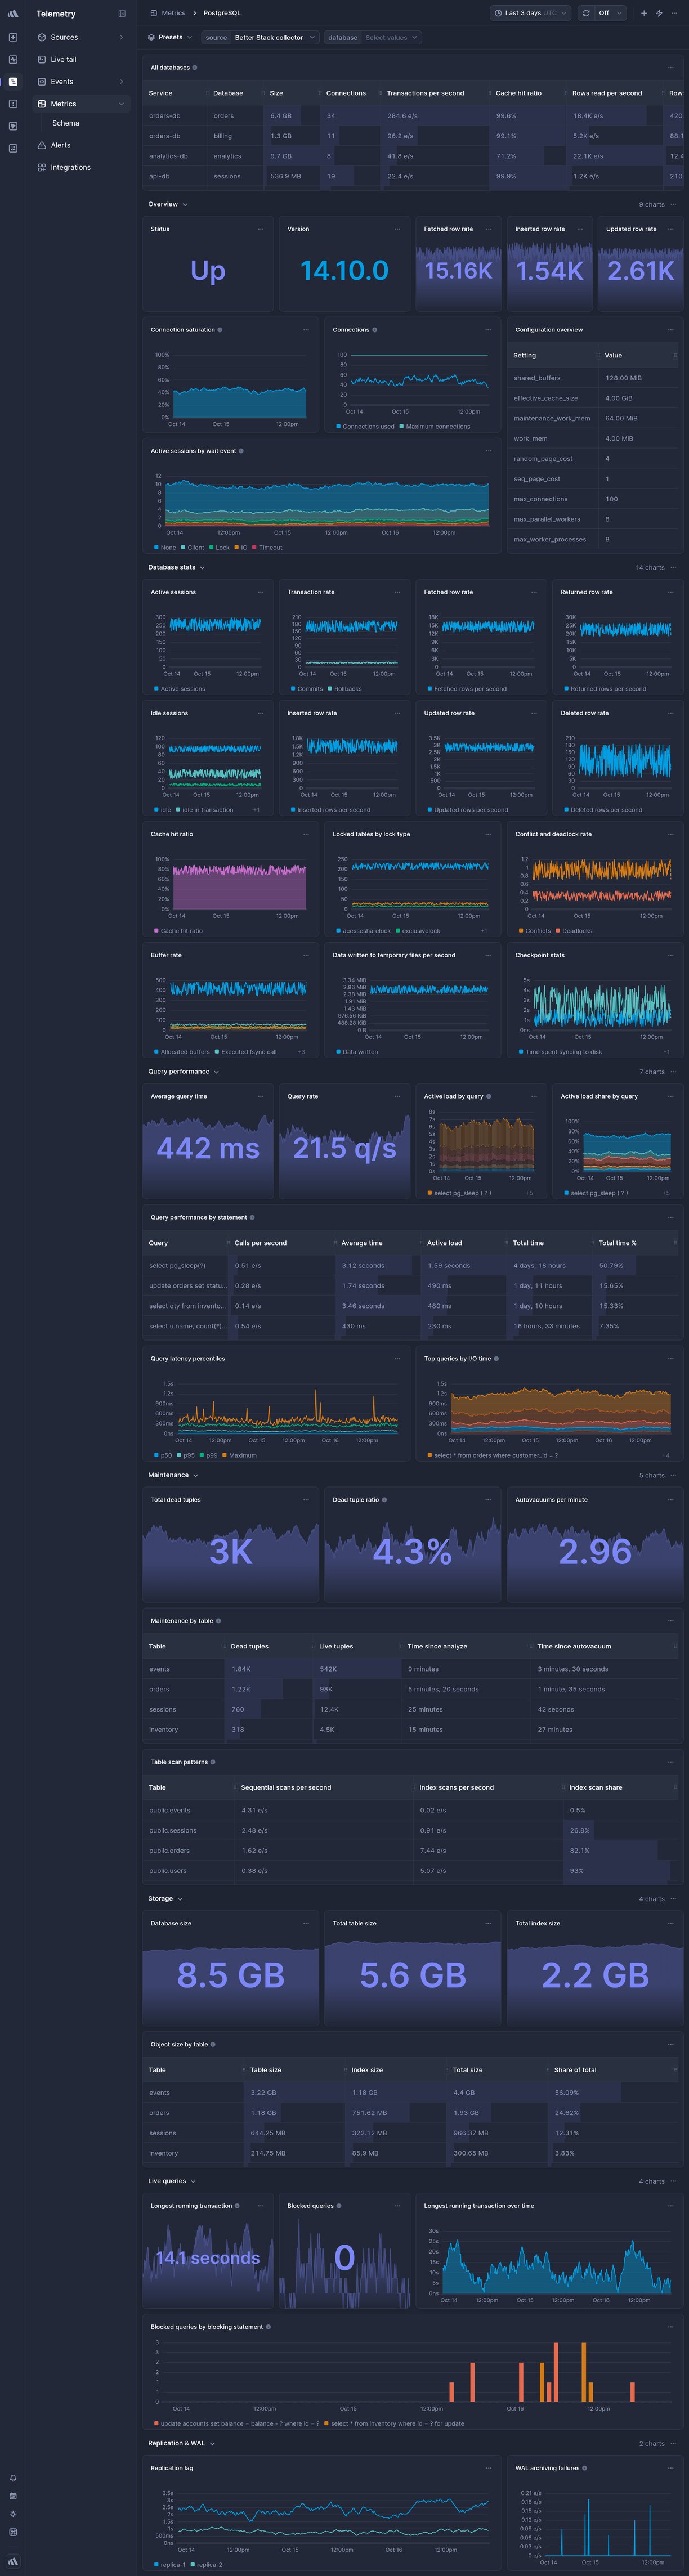This screenshot has width=689, height=2576.
Task: Open the exclamation-mark icon in left rail
Action: [12, 103]
